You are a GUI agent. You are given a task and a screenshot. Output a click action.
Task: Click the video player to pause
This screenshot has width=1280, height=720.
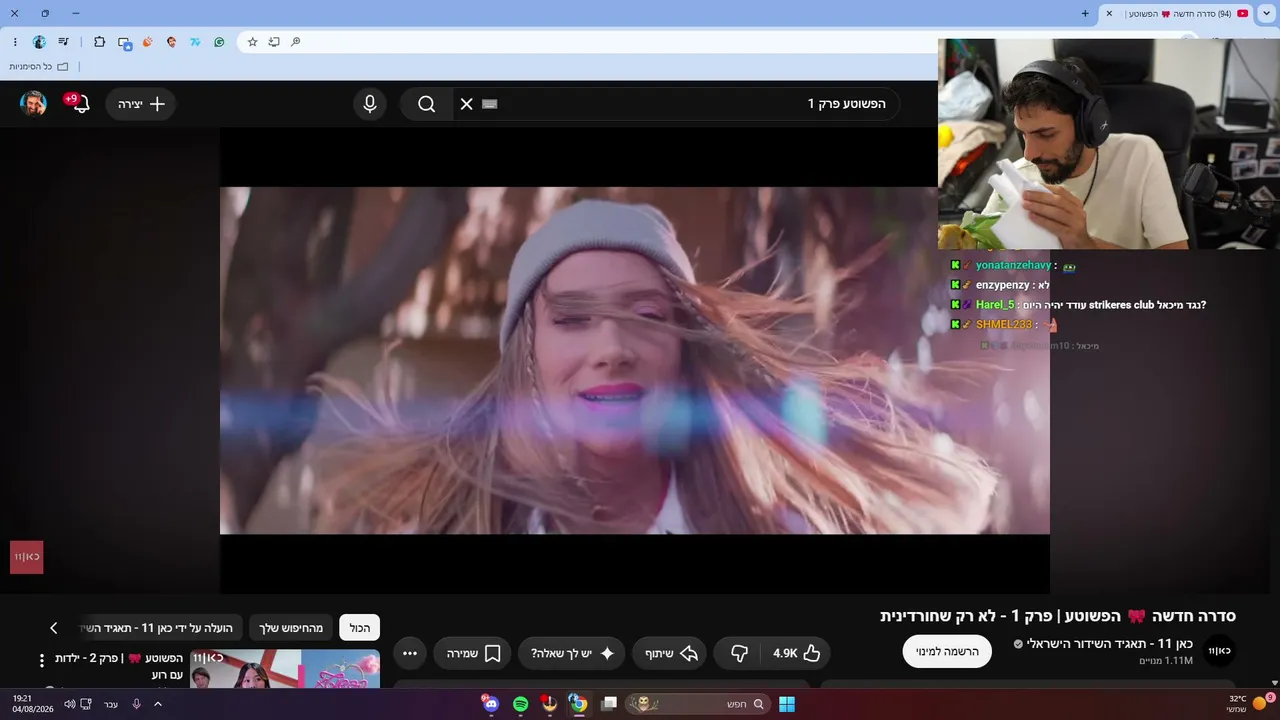coord(635,360)
